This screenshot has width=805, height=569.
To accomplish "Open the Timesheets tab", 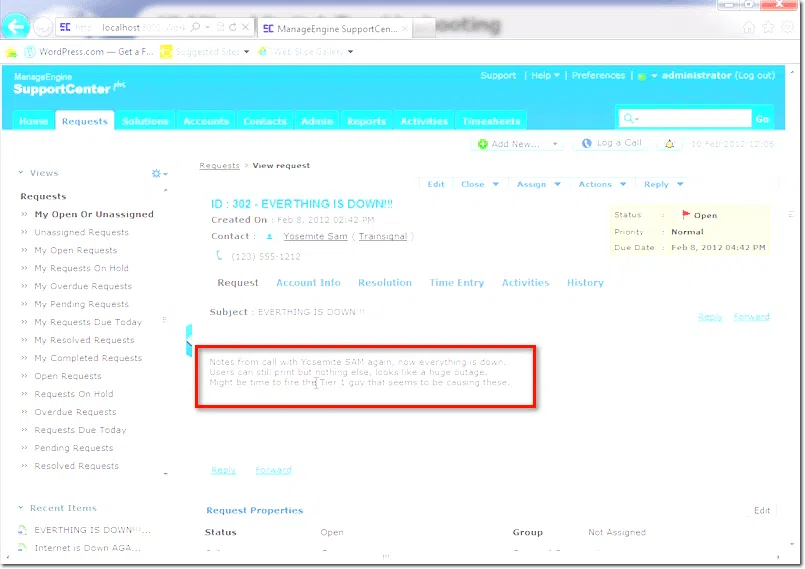I will click(491, 121).
